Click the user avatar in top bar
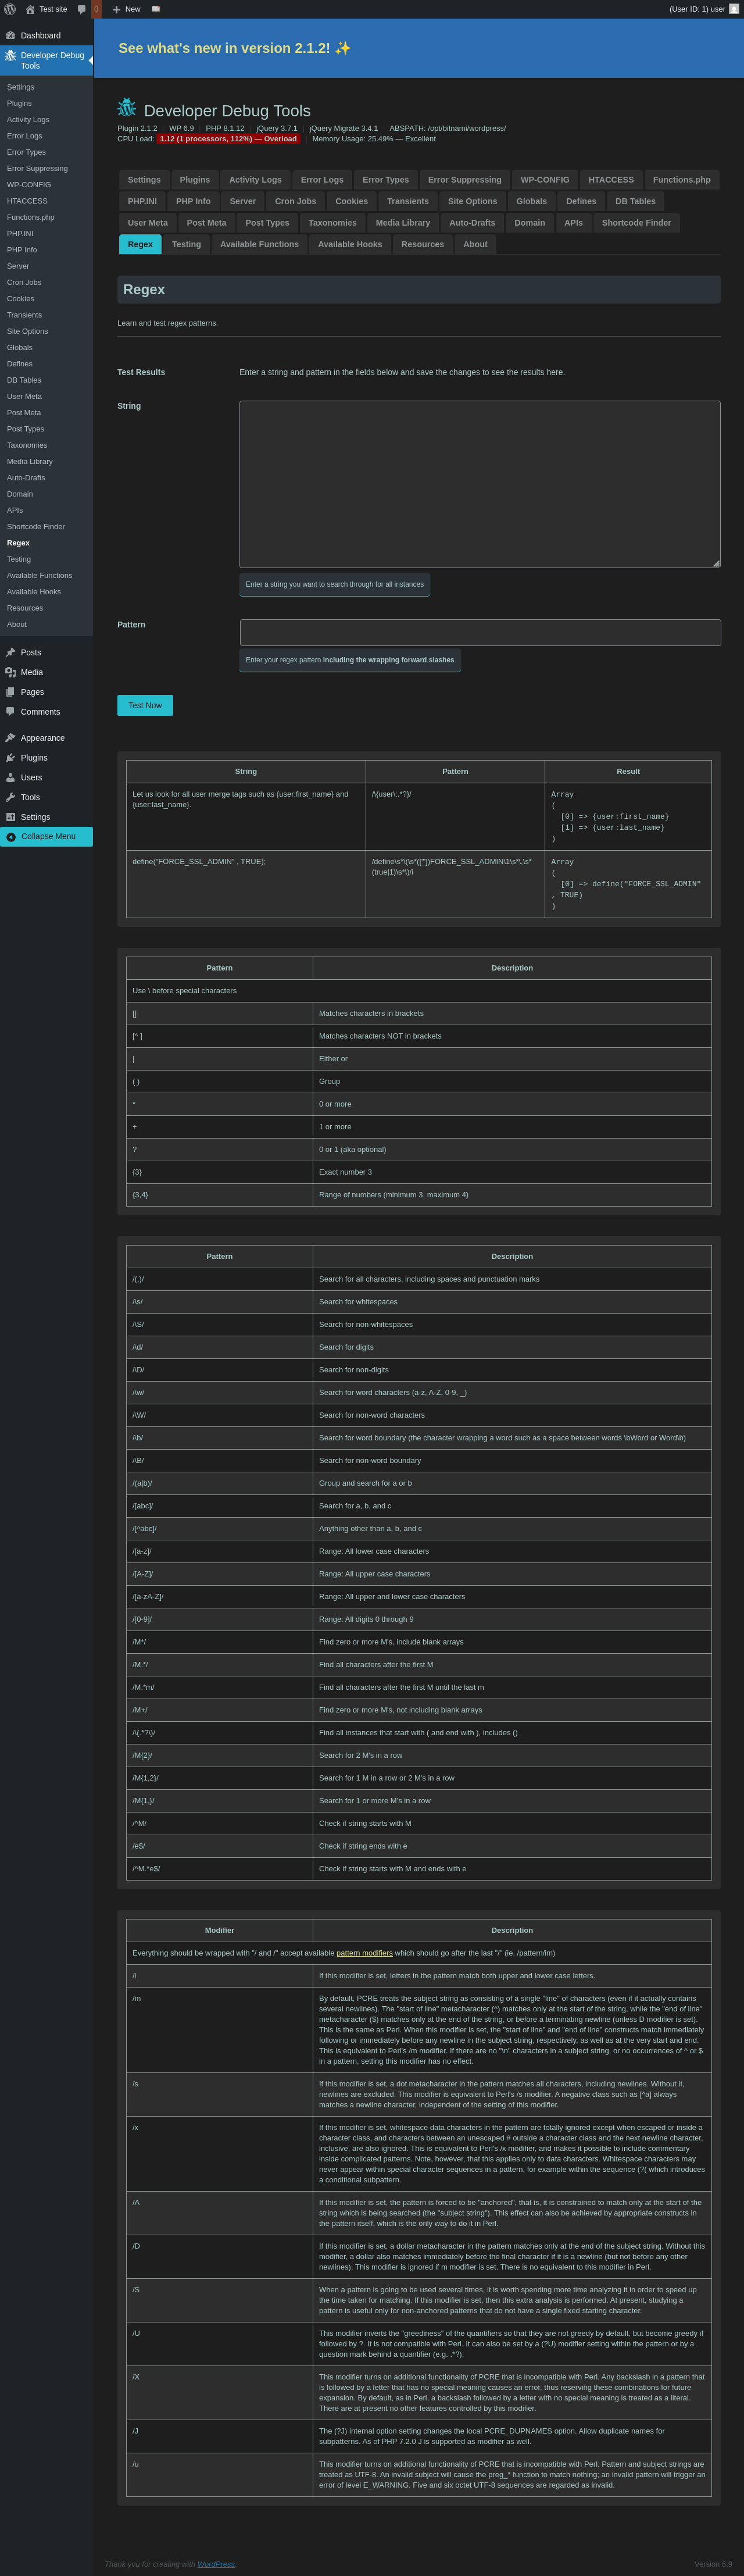Viewport: 744px width, 2576px height. coord(733,9)
